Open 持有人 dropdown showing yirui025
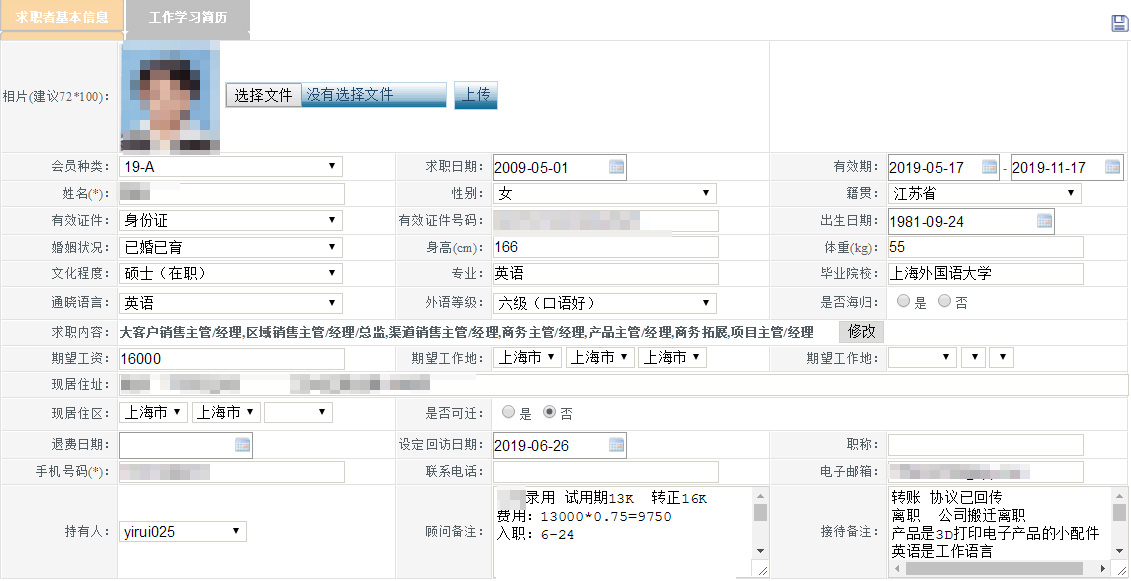This screenshot has height=581, width=1131. [183, 532]
